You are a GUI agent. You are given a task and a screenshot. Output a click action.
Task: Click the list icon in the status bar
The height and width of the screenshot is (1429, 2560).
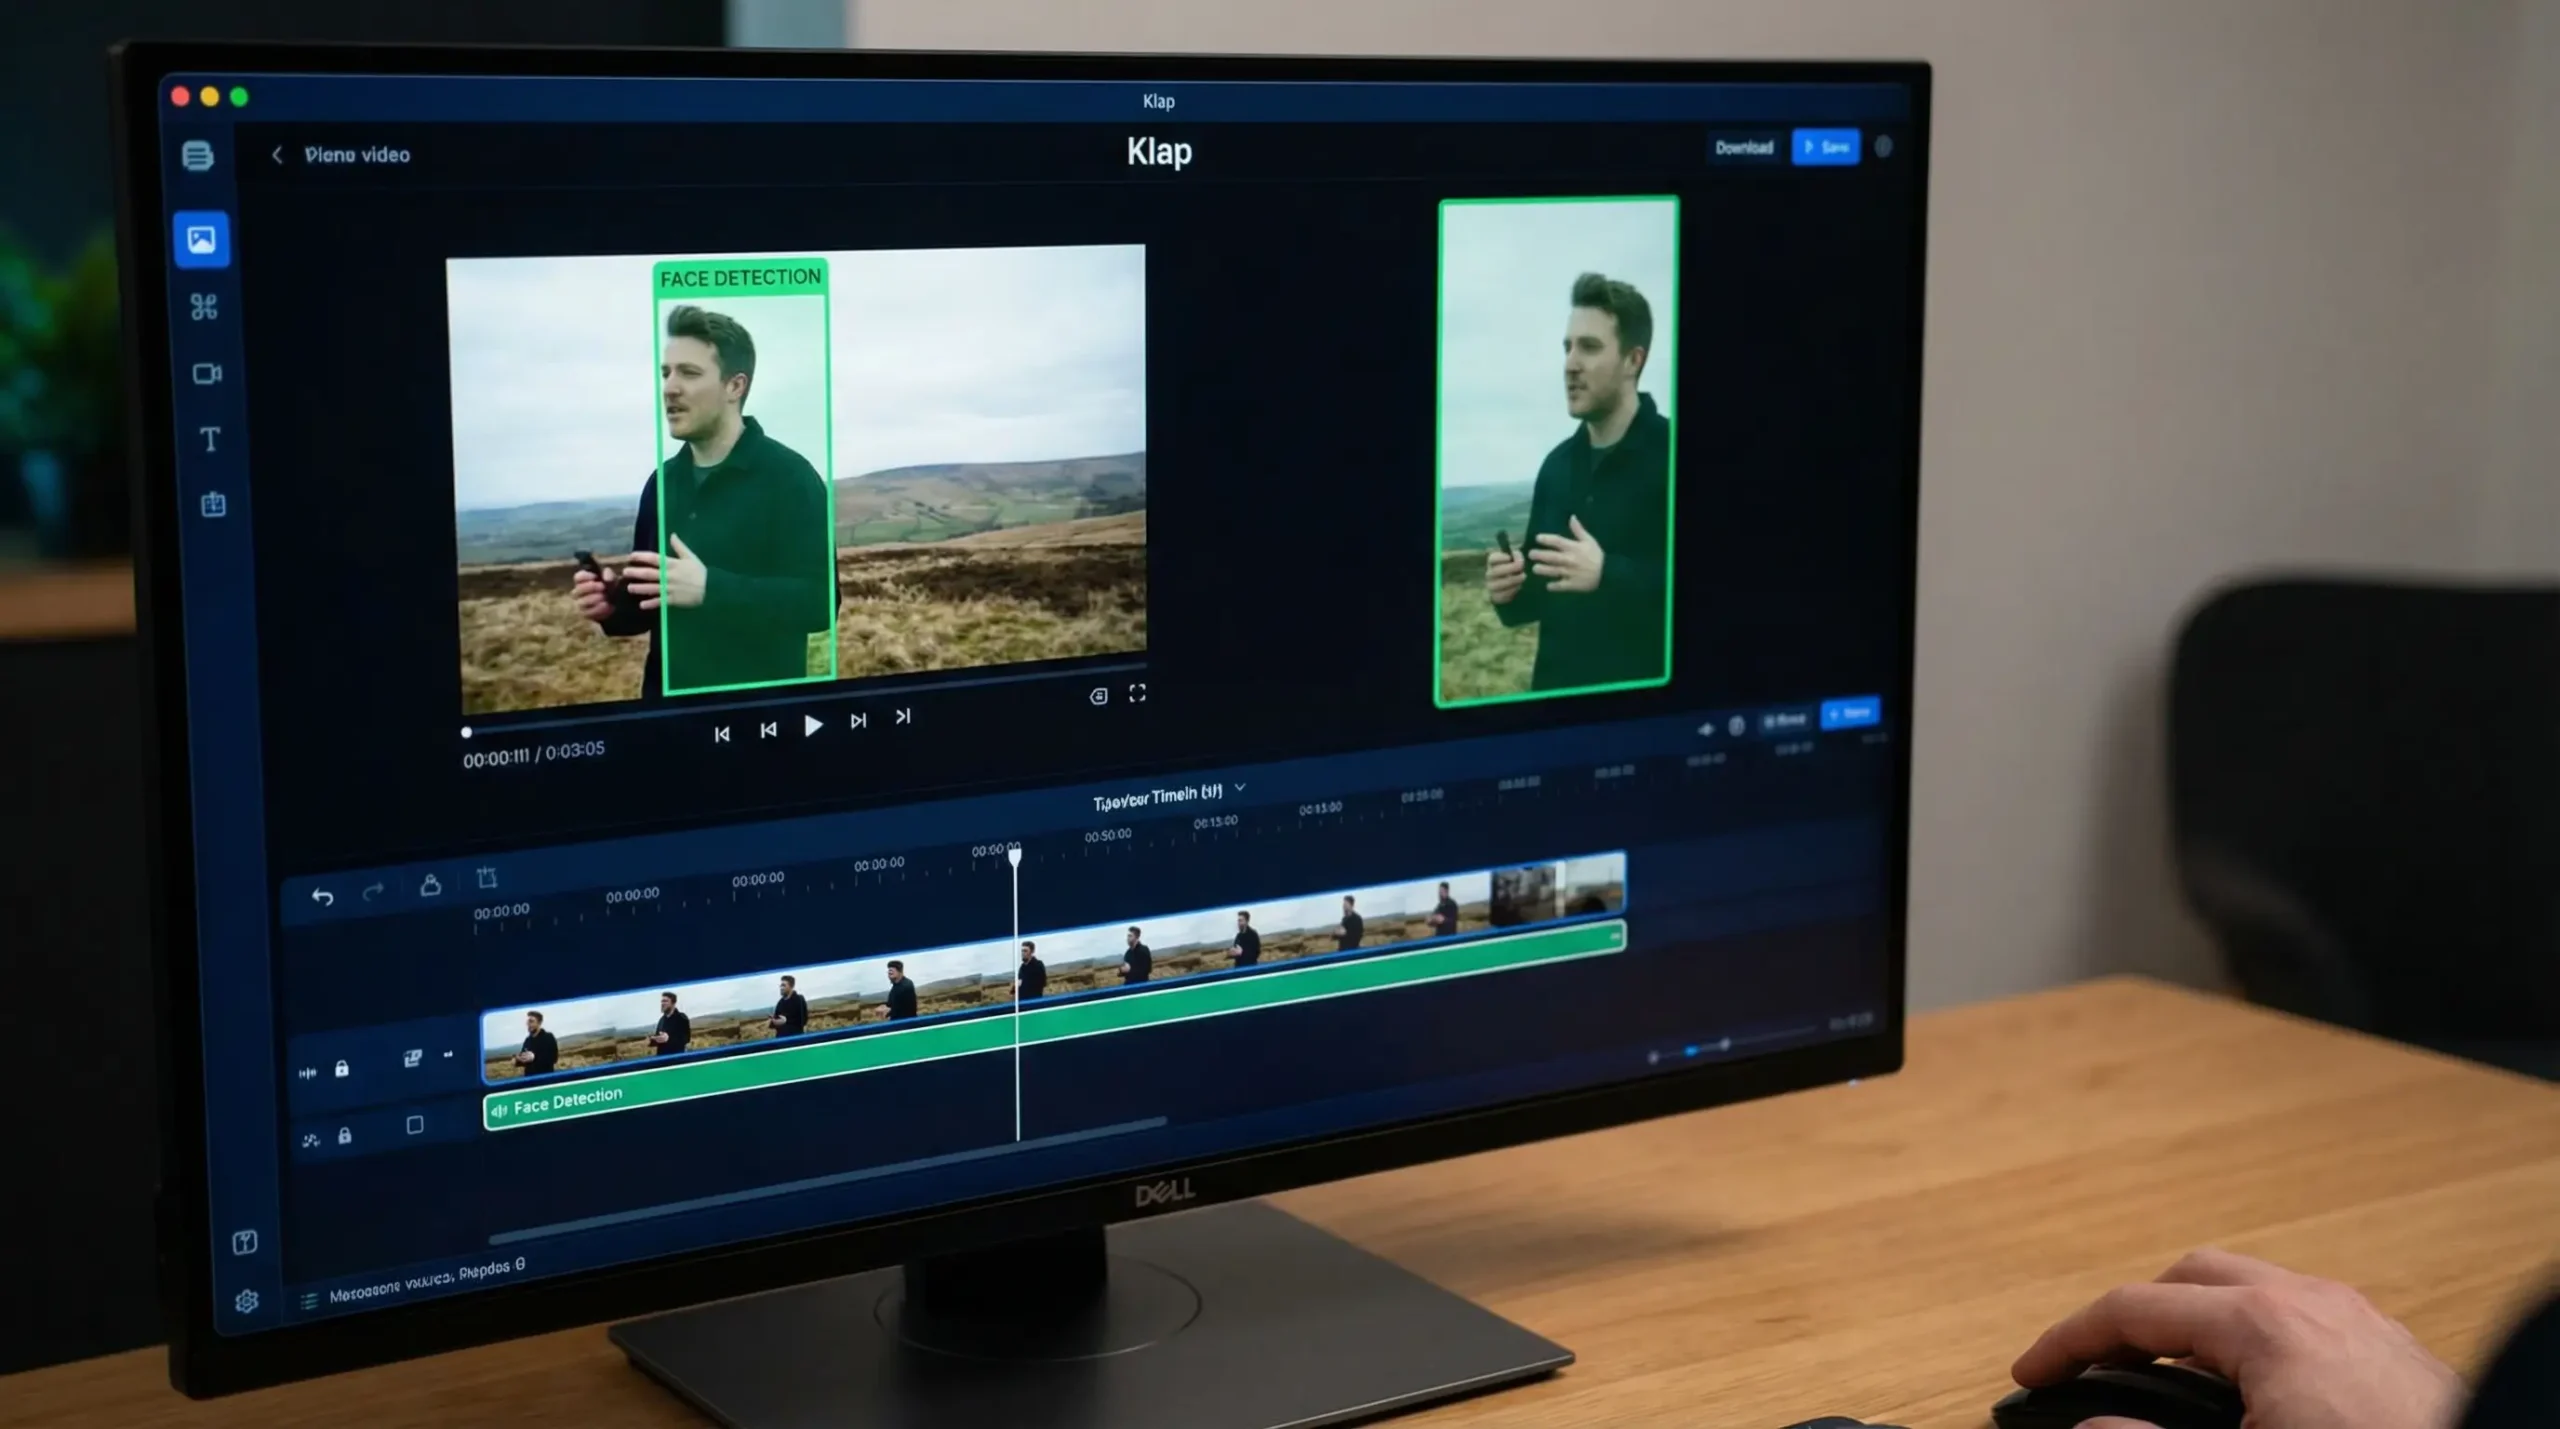tap(309, 1300)
